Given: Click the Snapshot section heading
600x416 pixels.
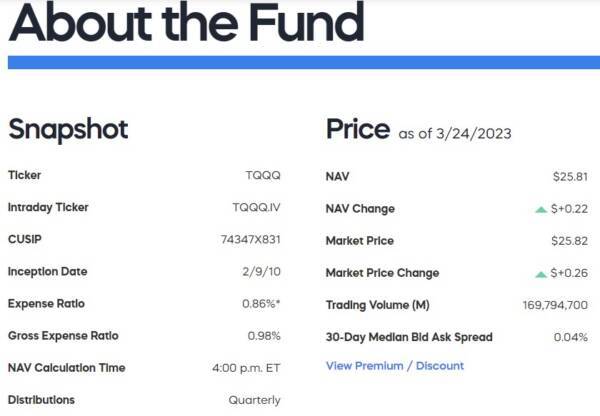Looking at the screenshot, I should coord(68,130).
